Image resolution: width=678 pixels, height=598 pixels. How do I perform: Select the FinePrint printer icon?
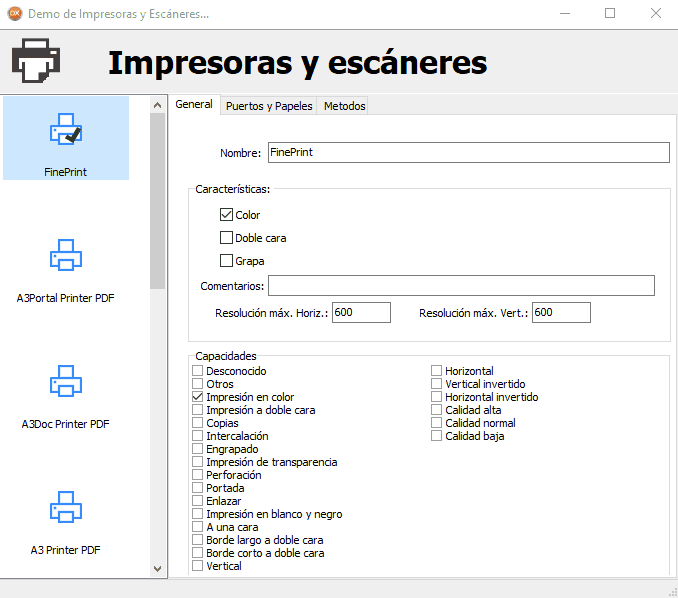[66, 129]
